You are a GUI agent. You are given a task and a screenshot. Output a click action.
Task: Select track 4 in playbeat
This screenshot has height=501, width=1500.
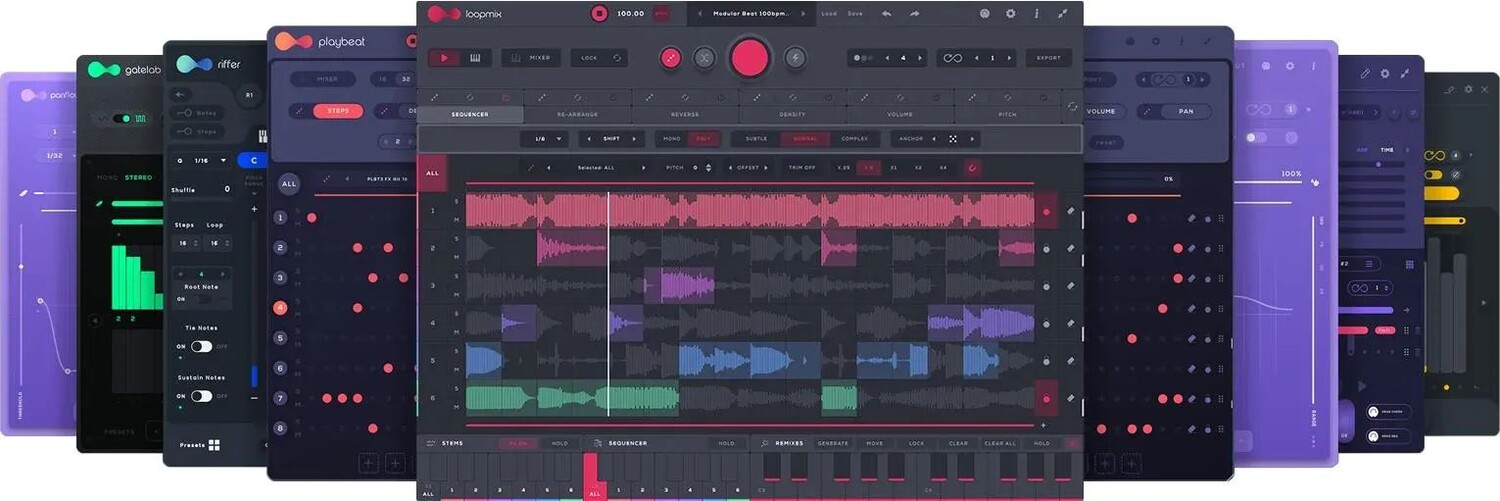[x=281, y=308]
